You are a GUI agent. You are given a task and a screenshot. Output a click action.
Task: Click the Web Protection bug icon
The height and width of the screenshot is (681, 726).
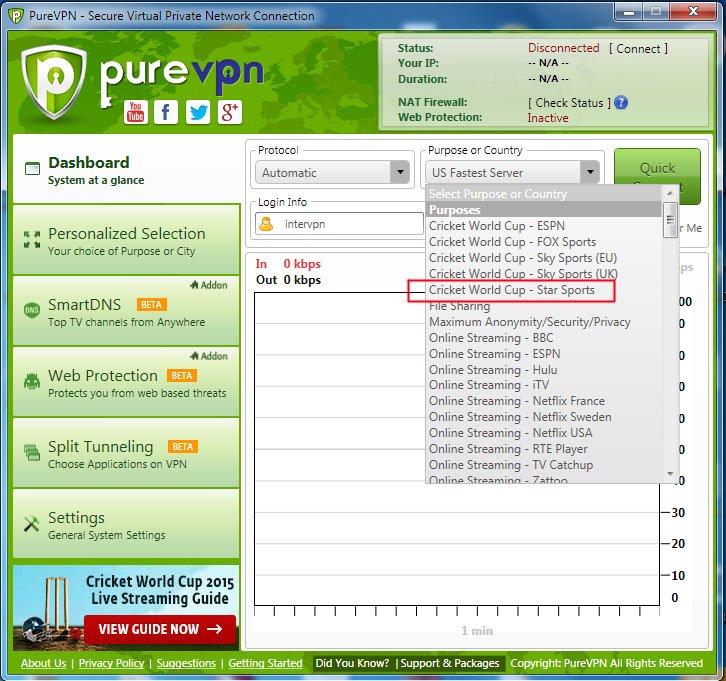32,381
